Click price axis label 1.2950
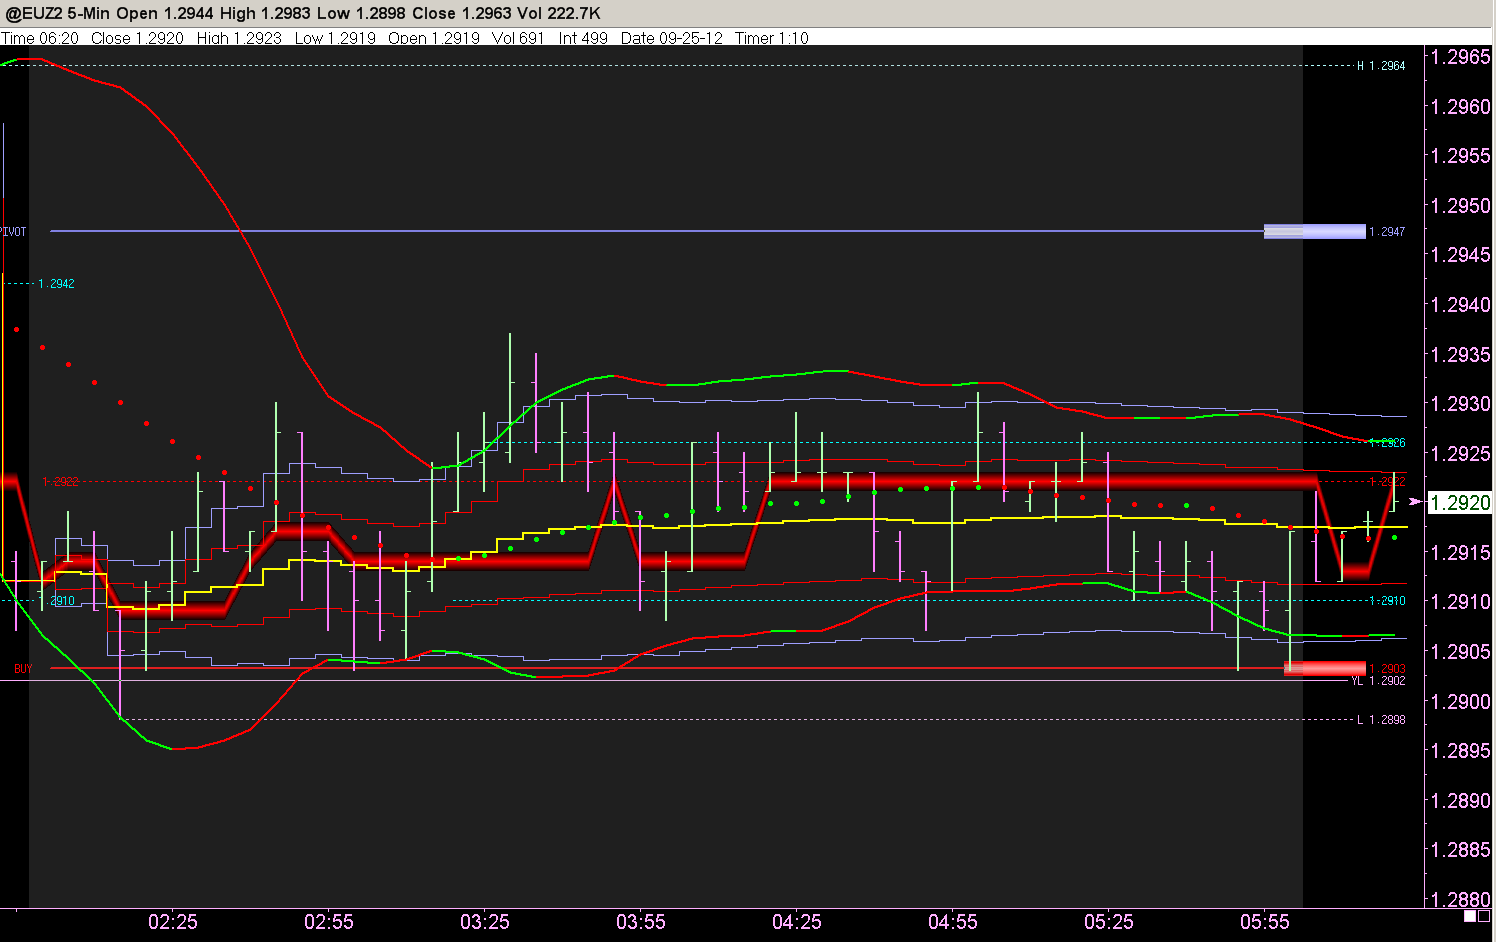The width and height of the screenshot is (1496, 942). 1461,205
